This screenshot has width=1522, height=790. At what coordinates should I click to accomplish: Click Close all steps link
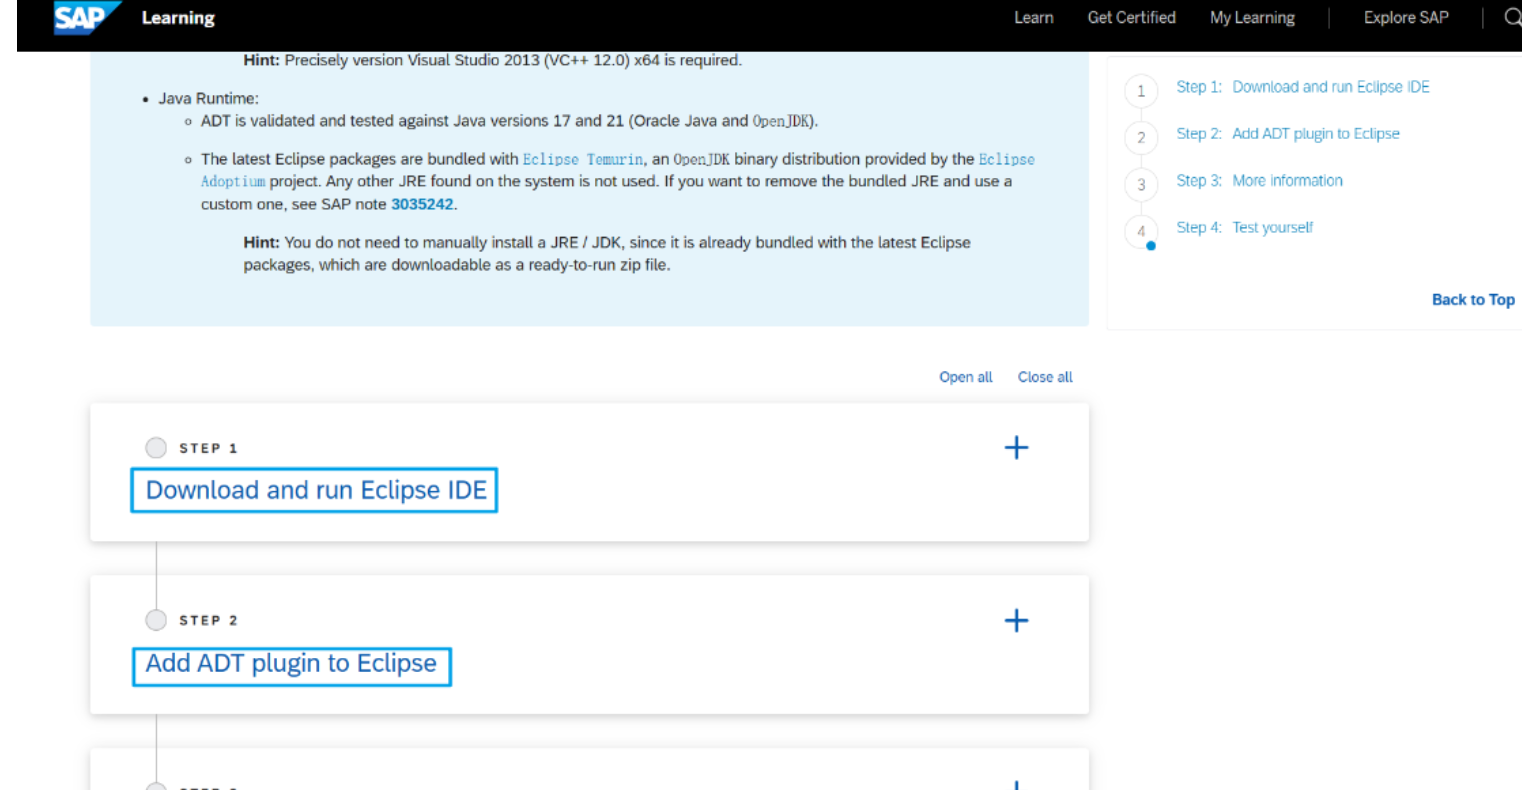[x=1045, y=377]
